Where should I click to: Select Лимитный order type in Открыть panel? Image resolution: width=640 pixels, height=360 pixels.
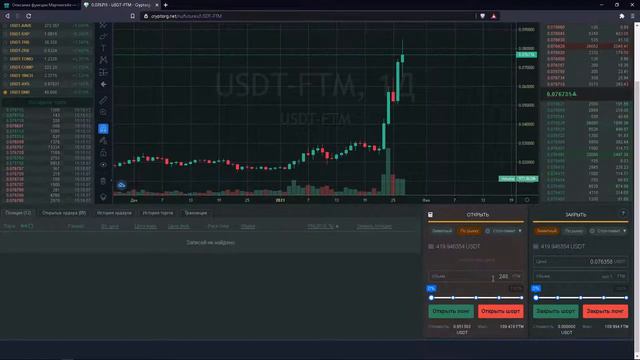click(442, 231)
